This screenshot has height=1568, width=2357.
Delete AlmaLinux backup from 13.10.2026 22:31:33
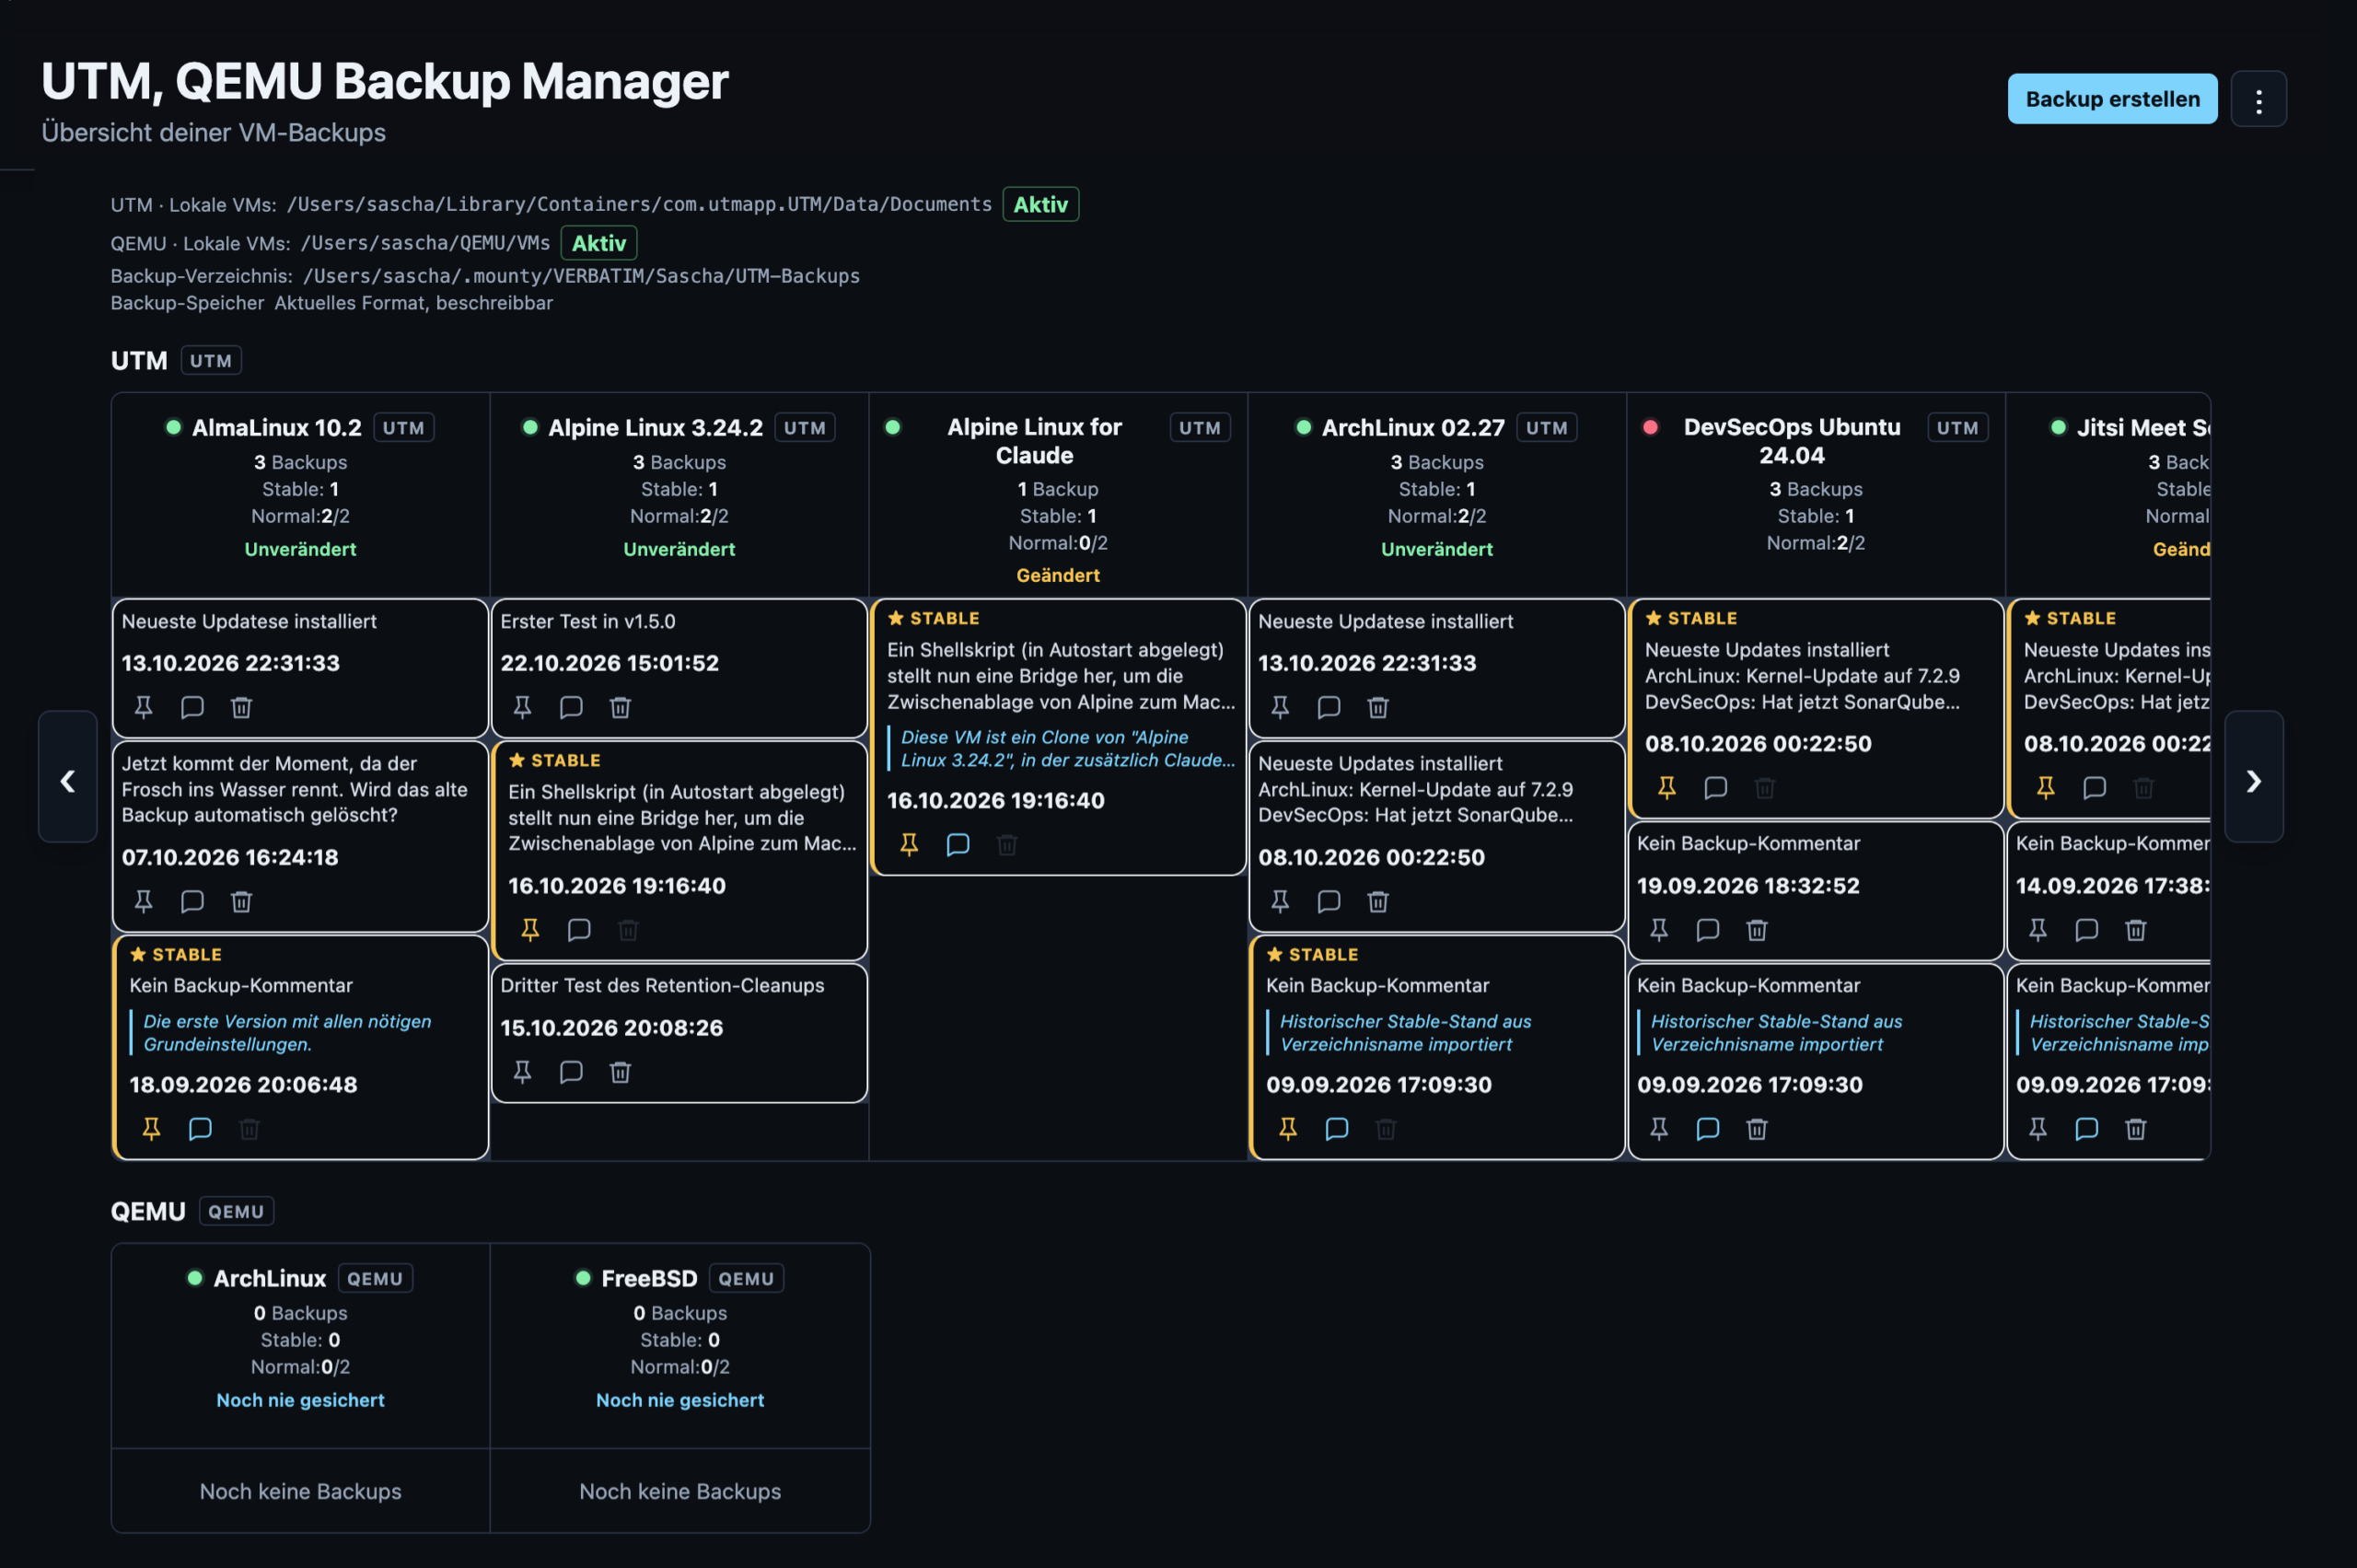click(241, 707)
